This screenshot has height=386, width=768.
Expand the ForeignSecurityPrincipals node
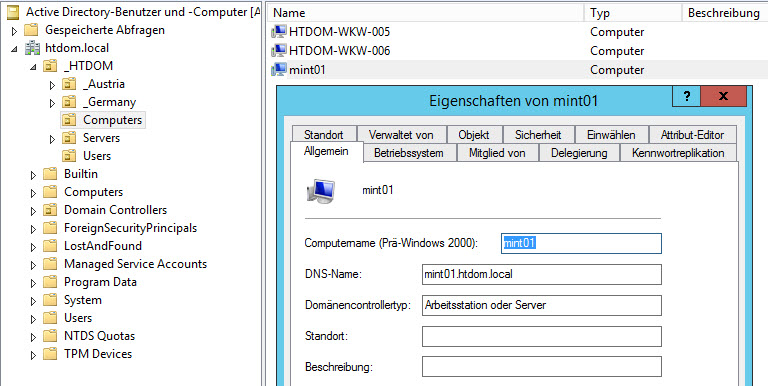click(x=33, y=229)
